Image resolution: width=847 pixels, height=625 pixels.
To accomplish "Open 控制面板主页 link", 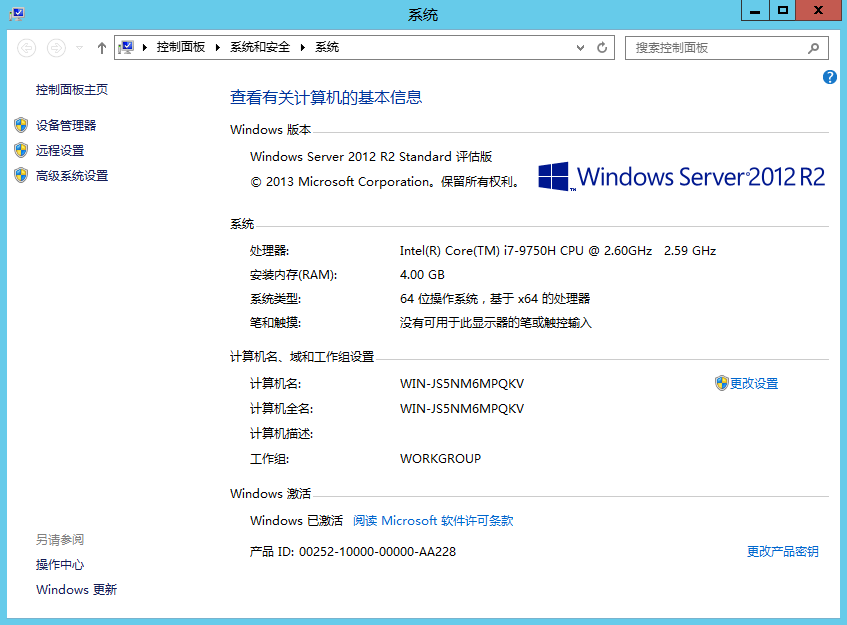I will 72,90.
